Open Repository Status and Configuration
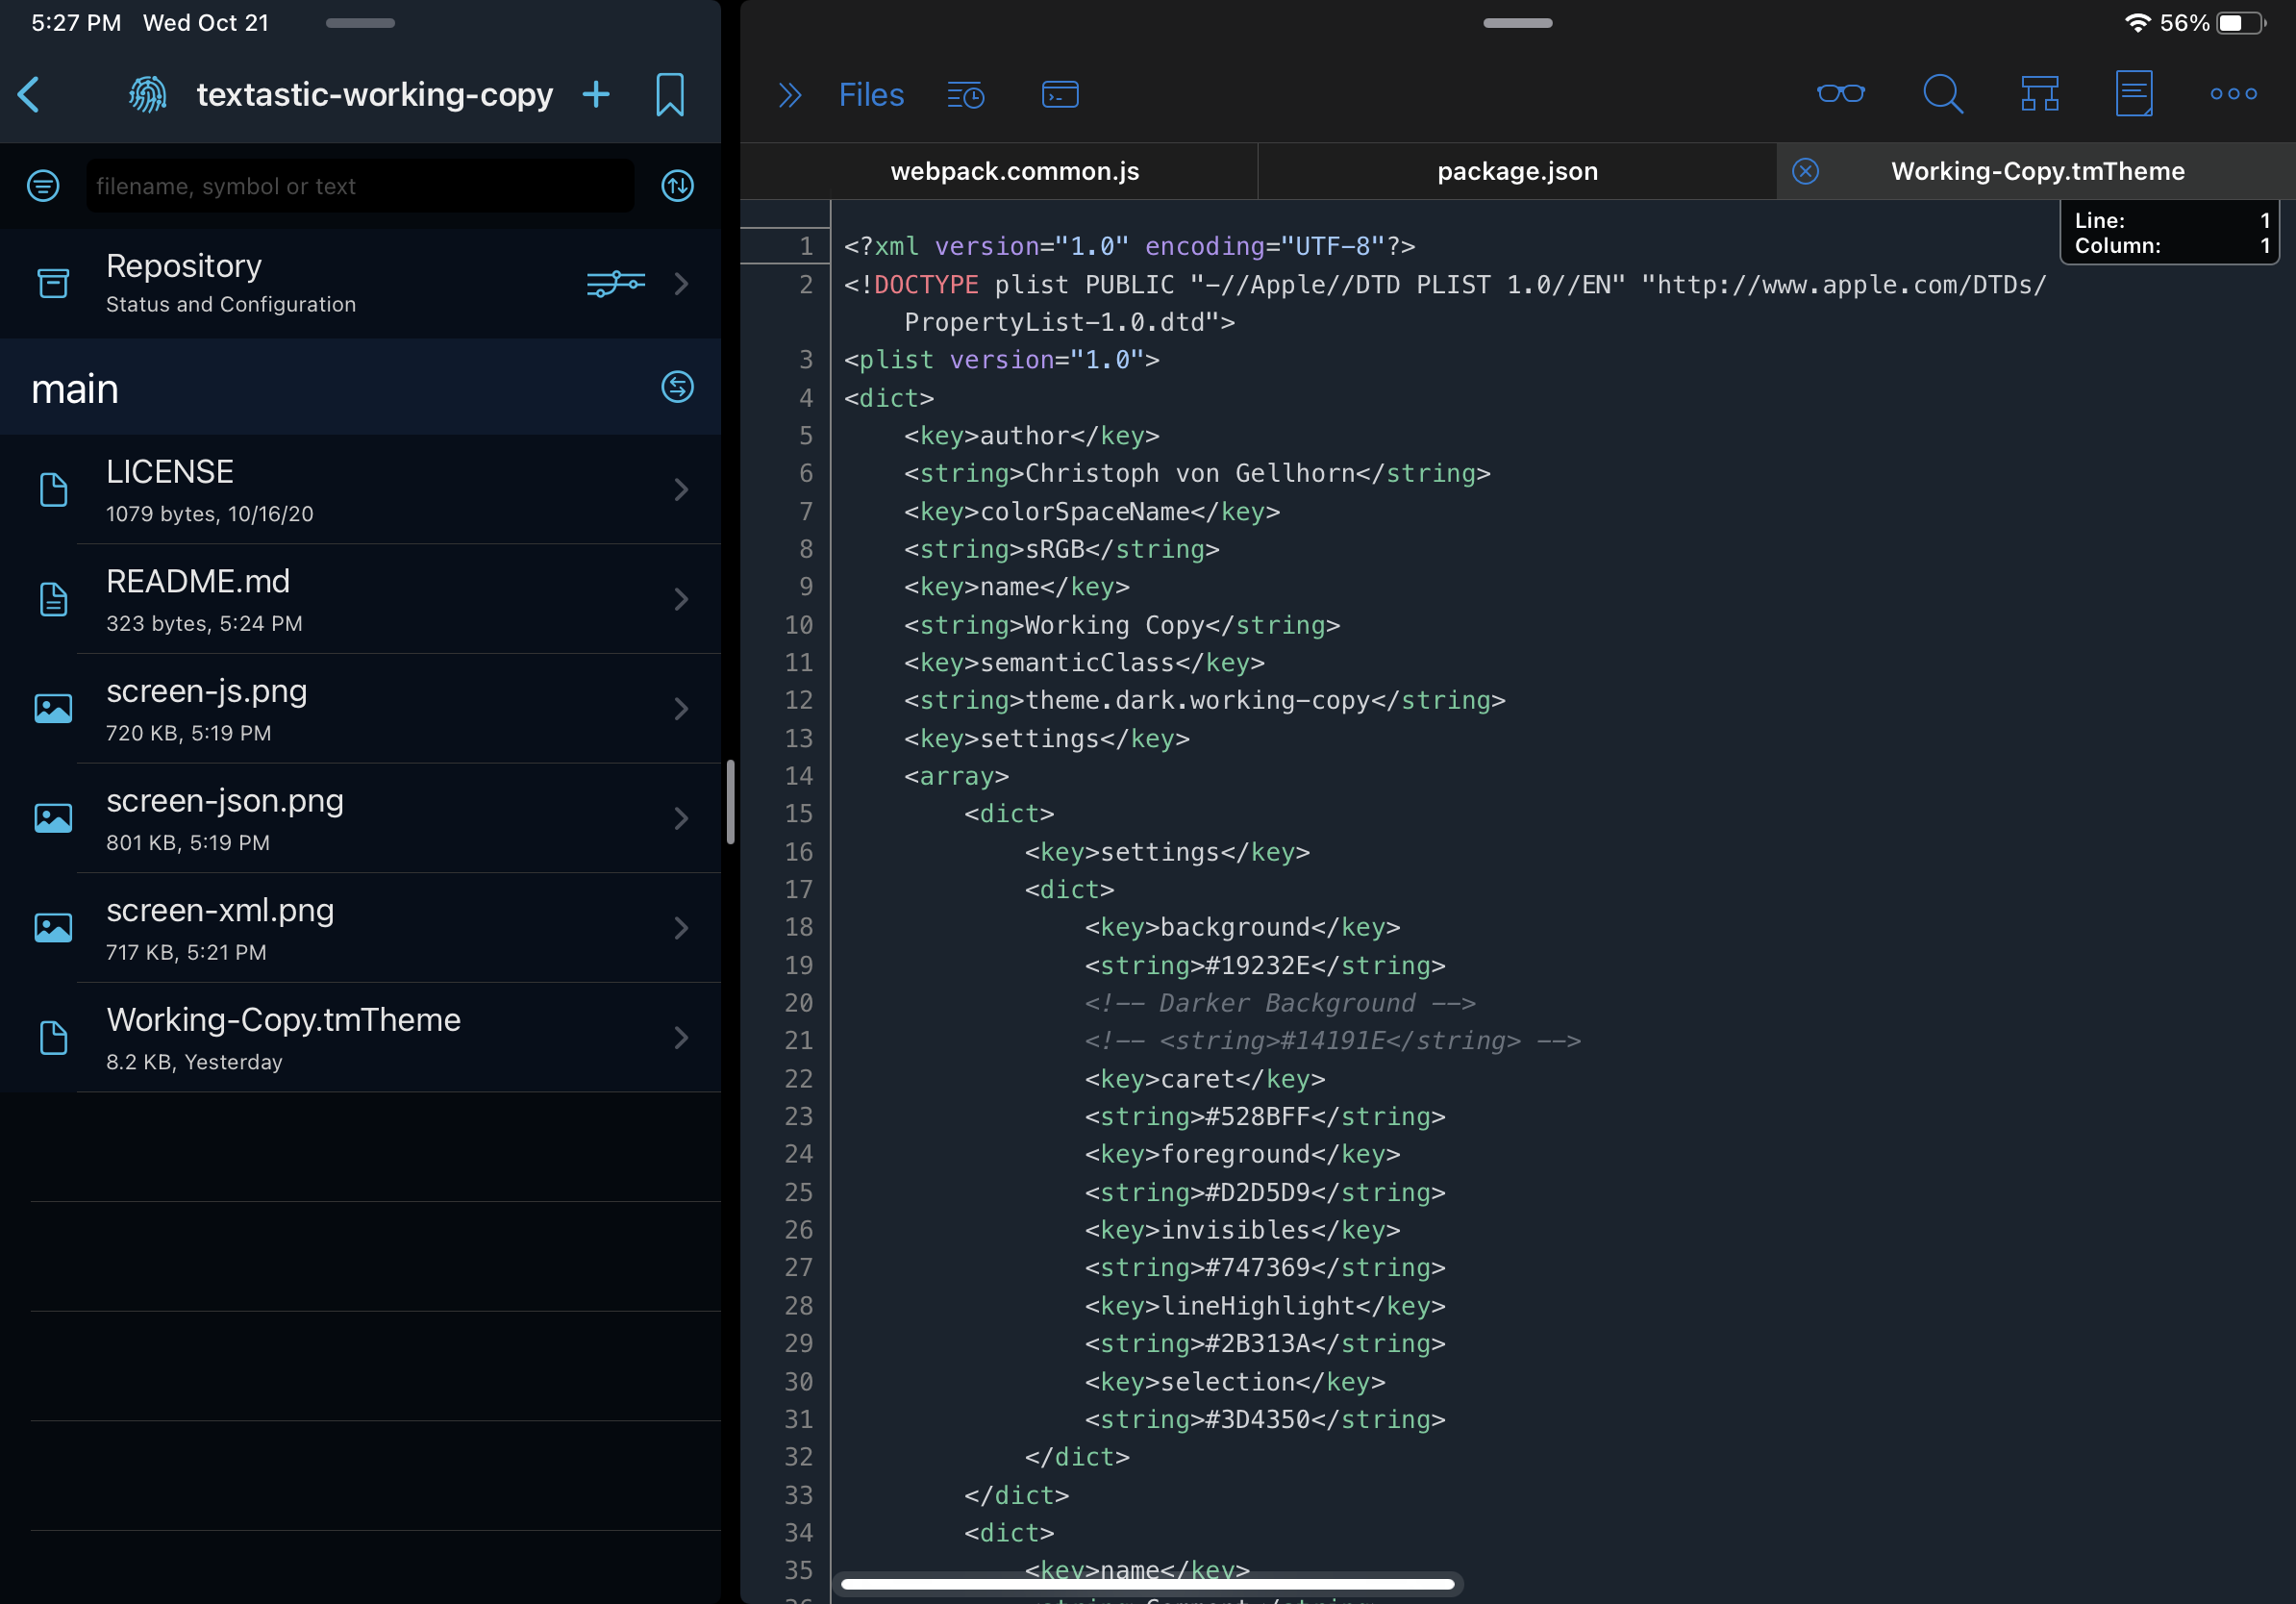Image resolution: width=2296 pixels, height=1604 pixels. 360,284
